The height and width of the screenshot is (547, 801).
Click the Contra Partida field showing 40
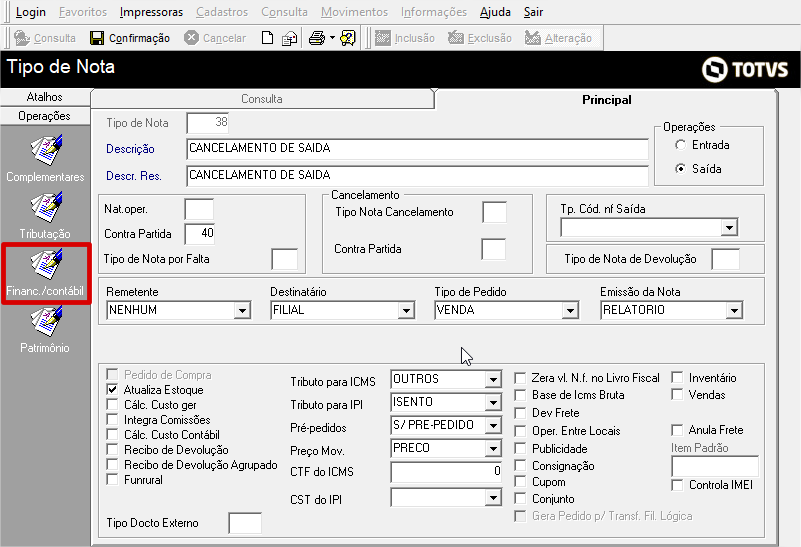200,234
